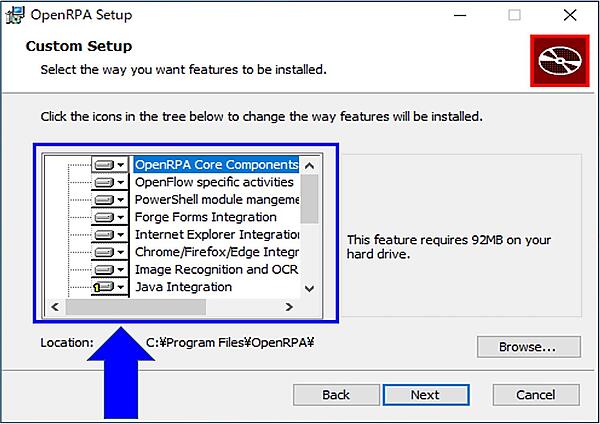Click Internet Explorer Integration drive icon

(110, 235)
